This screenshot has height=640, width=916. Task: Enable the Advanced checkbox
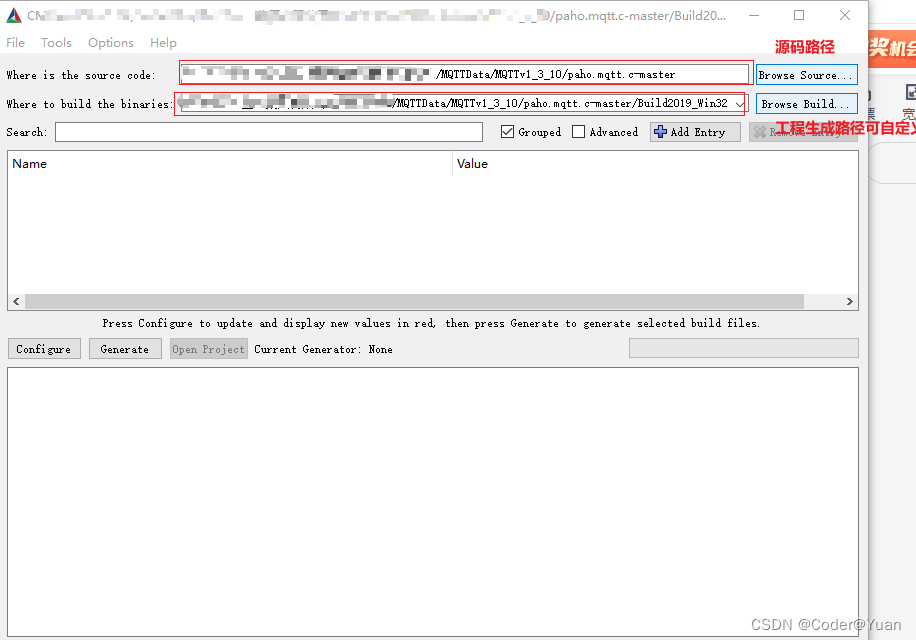[578, 132]
